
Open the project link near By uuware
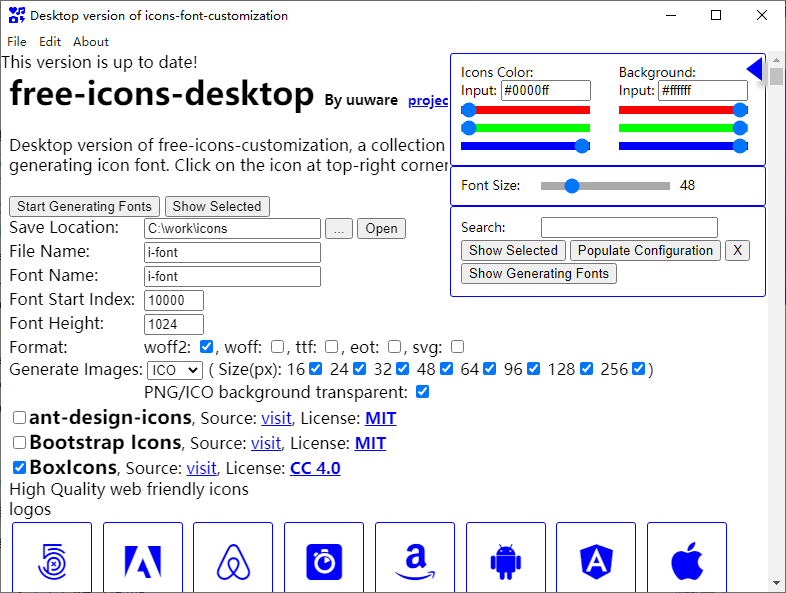[428, 100]
